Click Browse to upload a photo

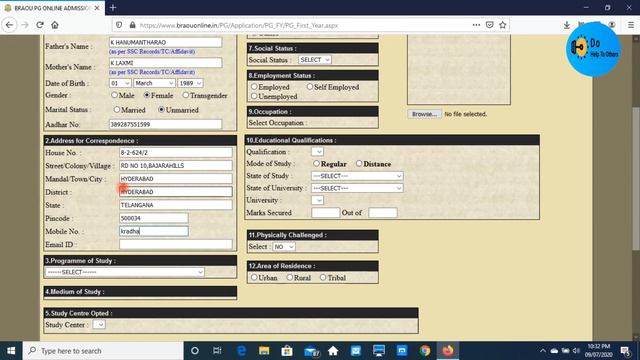point(424,114)
